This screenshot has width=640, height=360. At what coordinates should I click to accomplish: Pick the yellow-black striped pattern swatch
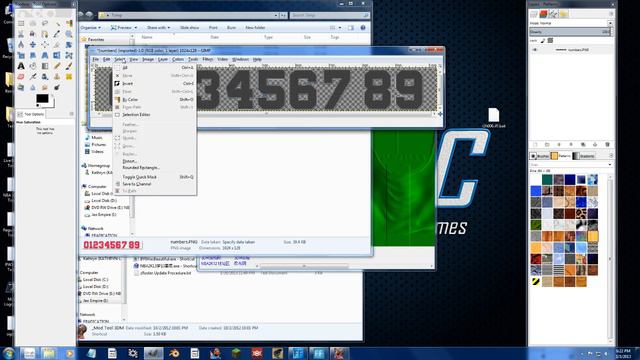(536, 281)
